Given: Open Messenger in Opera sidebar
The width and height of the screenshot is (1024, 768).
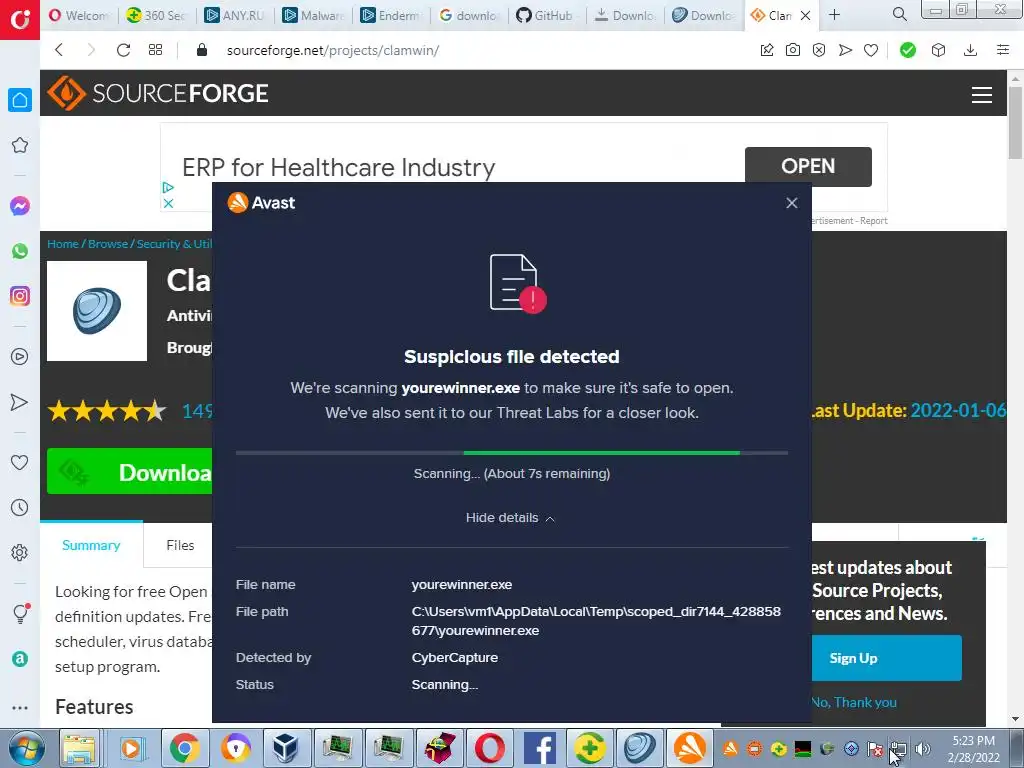Looking at the screenshot, I should [20, 206].
